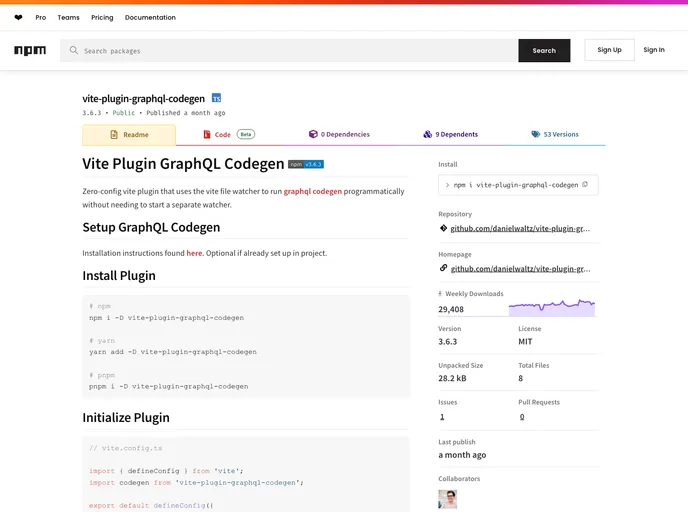Open the pull requests count link

point(522,417)
